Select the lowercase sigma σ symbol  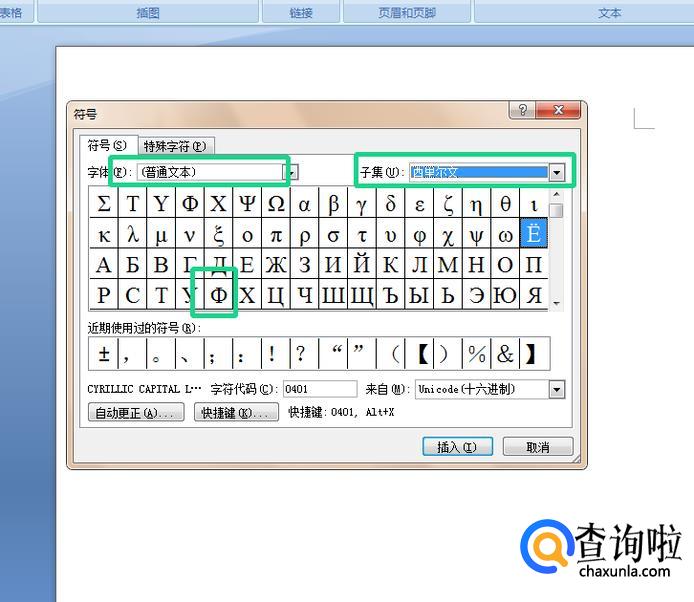[x=333, y=233]
